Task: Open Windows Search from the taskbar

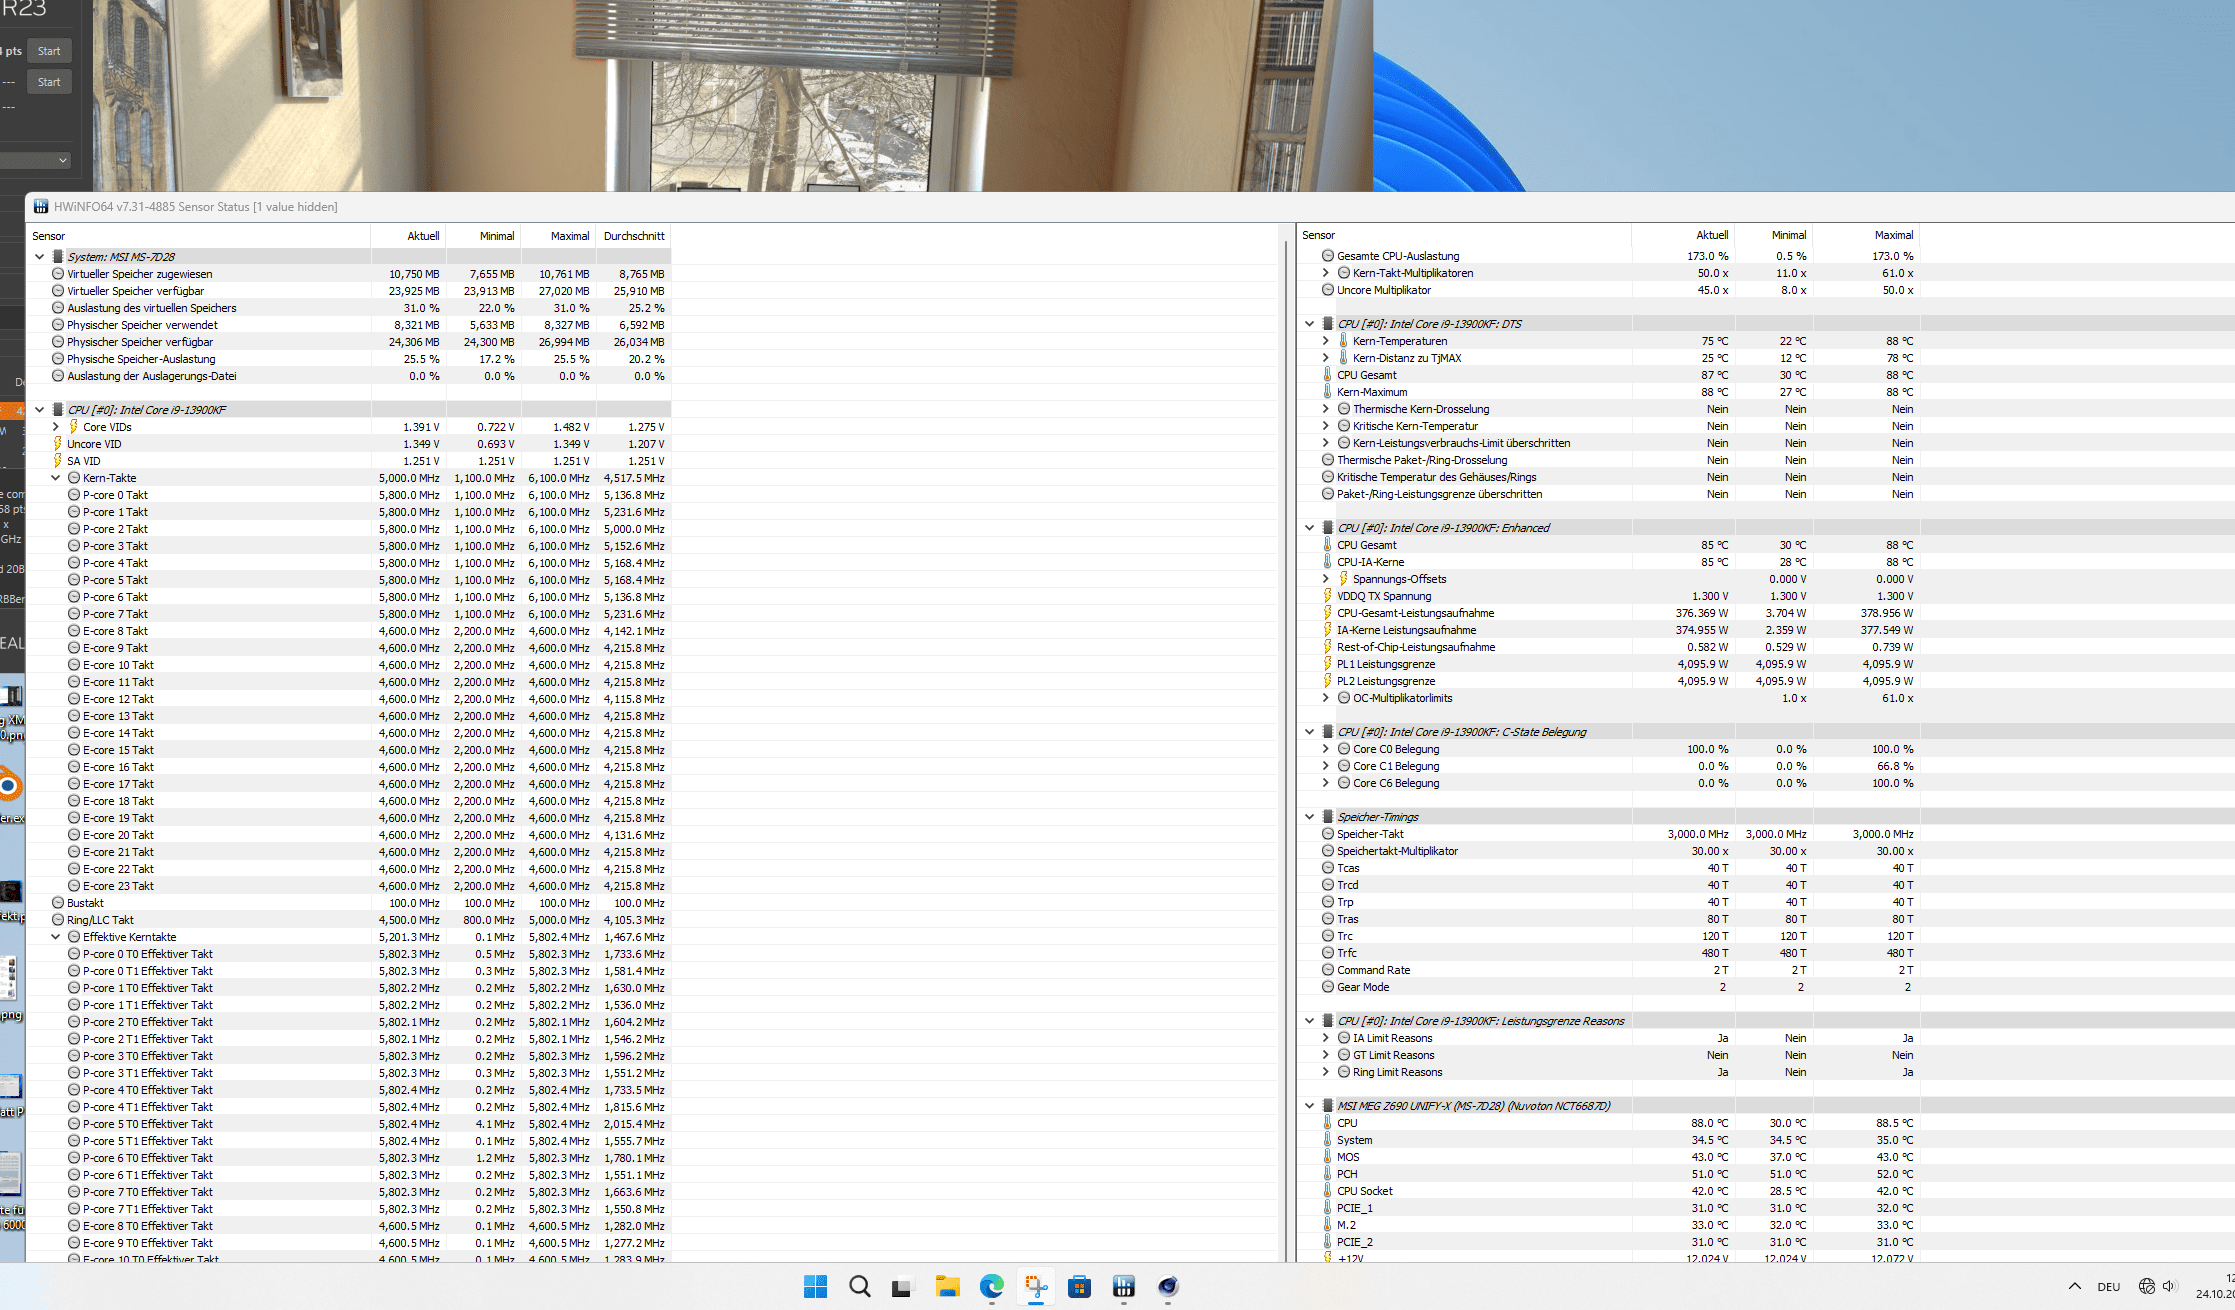Action: coord(859,1286)
